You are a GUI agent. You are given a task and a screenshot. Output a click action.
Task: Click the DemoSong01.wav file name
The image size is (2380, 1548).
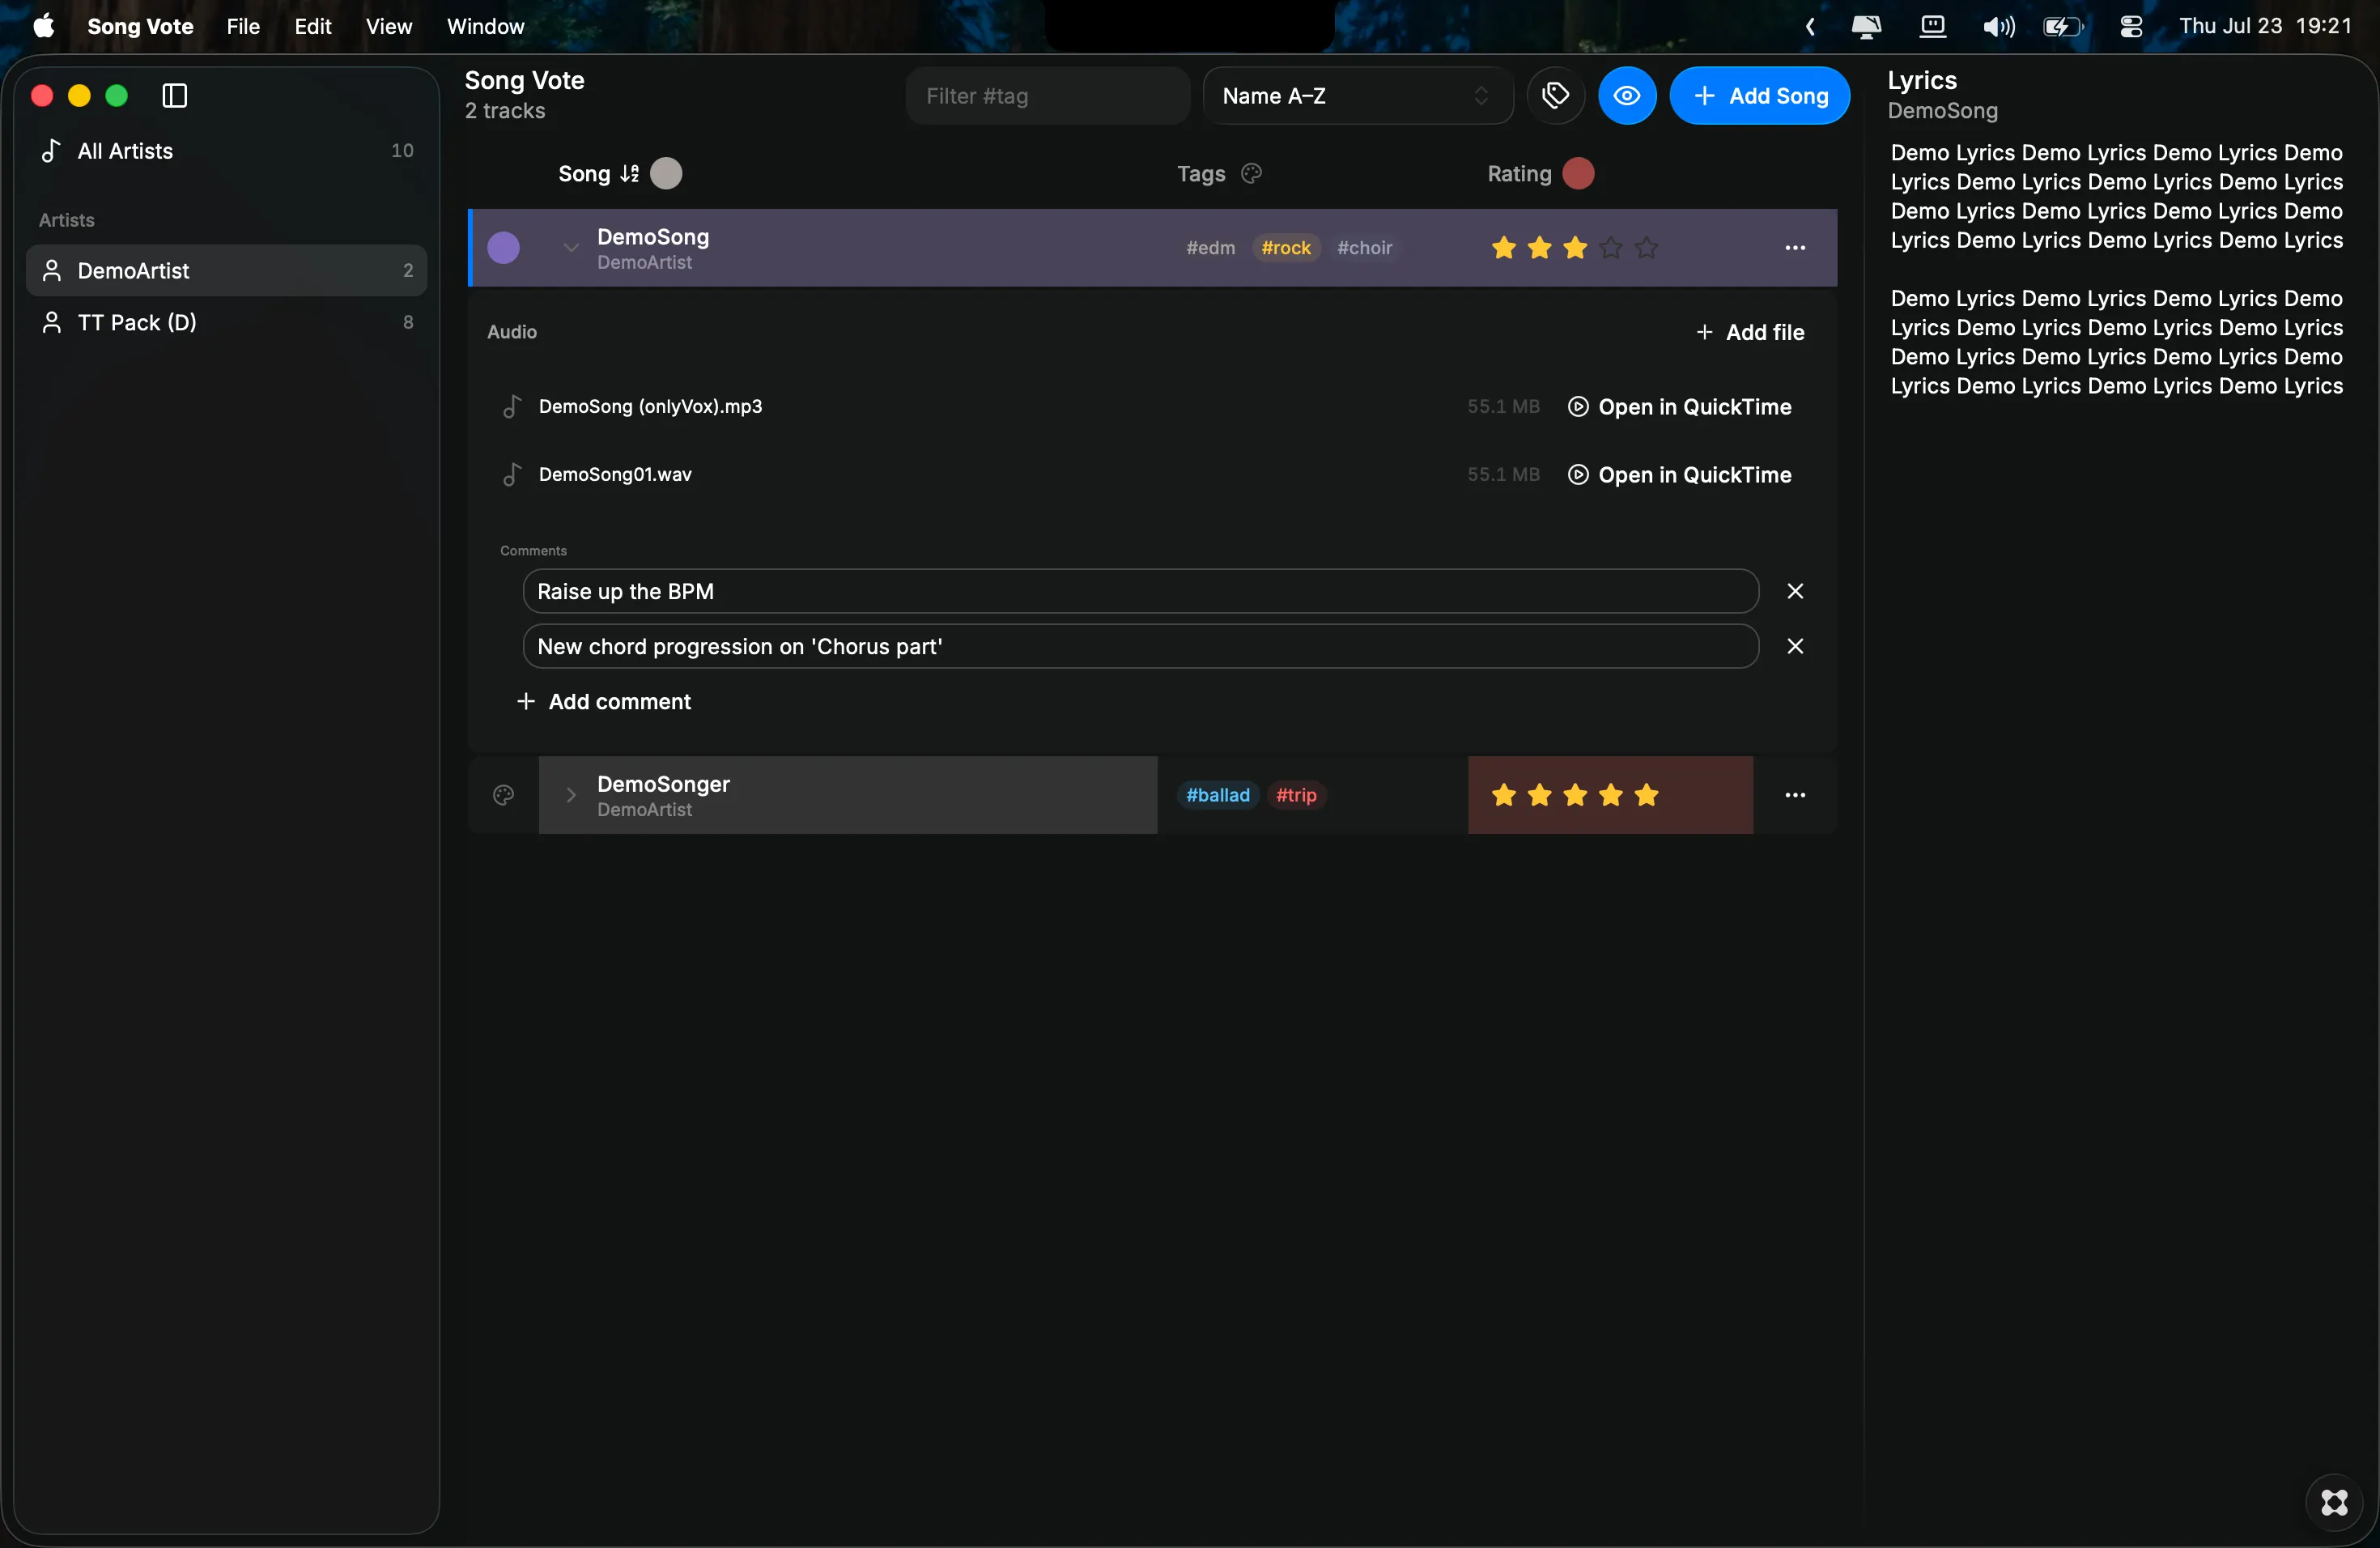point(615,475)
